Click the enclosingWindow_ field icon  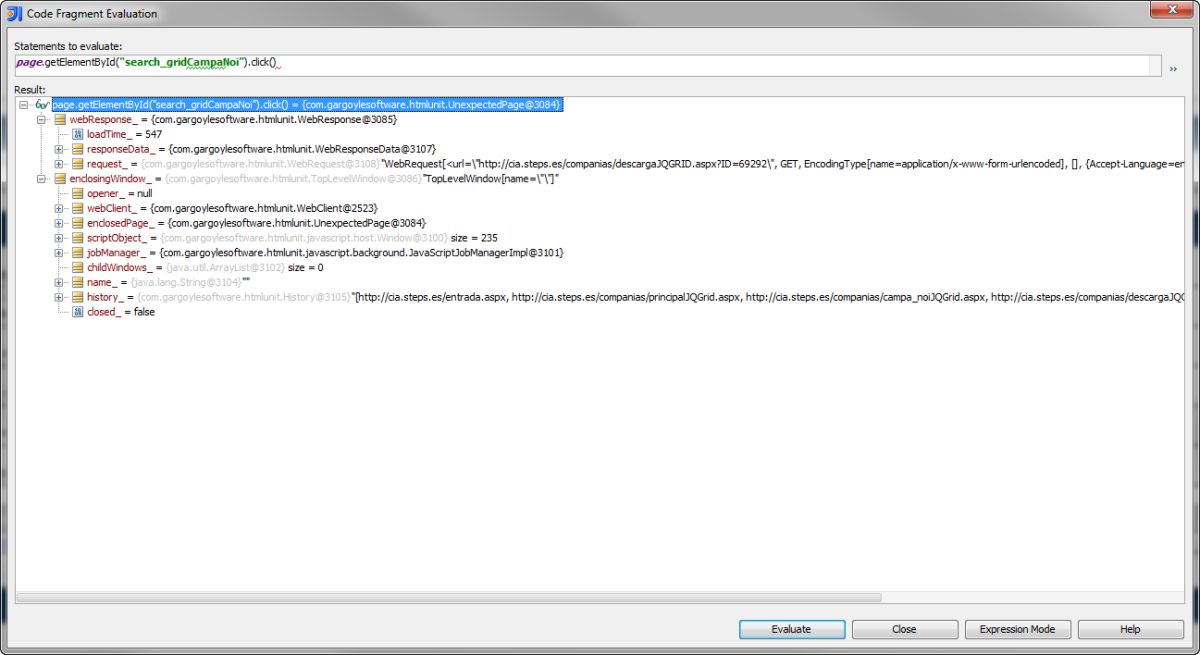tap(59, 179)
